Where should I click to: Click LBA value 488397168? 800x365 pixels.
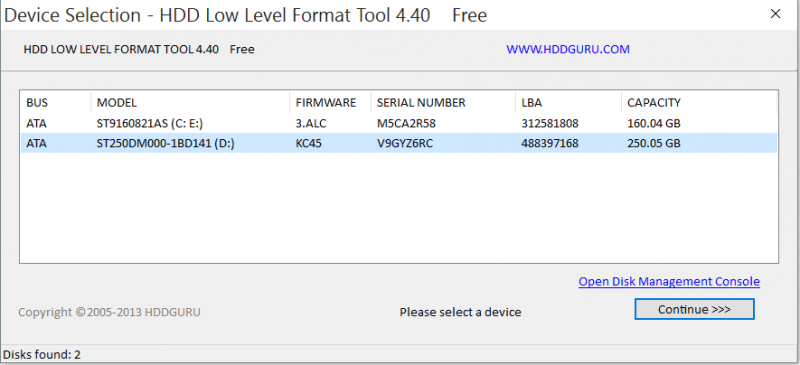click(550, 143)
